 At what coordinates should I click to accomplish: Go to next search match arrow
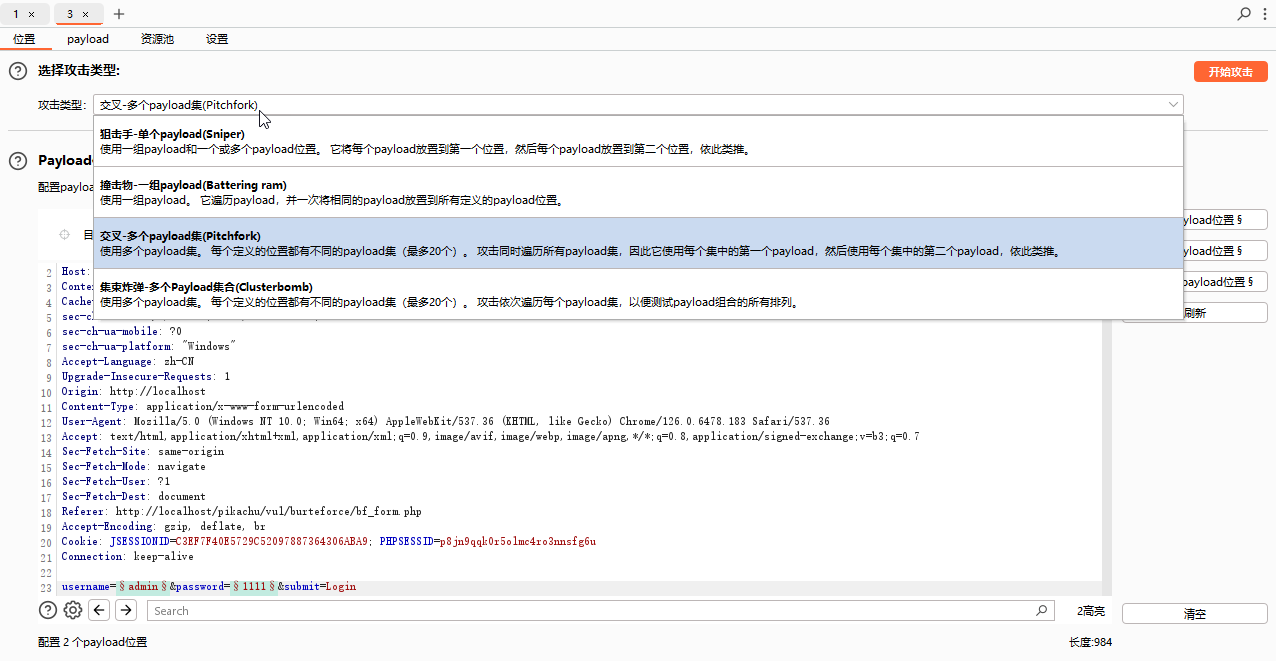pyautogui.click(x=126, y=610)
